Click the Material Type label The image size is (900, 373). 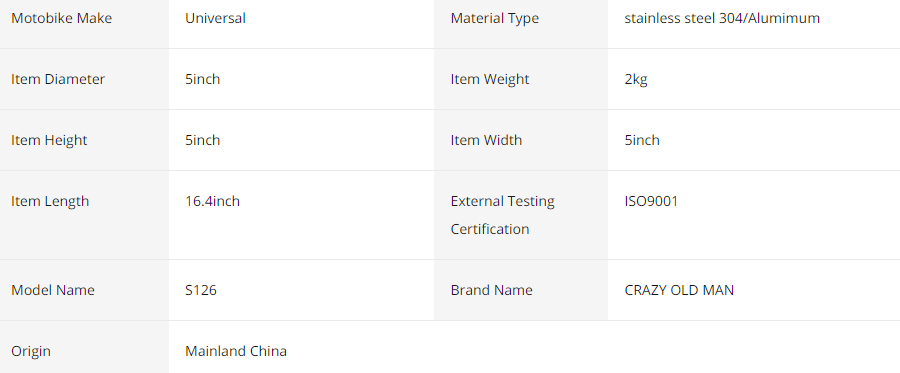(495, 18)
